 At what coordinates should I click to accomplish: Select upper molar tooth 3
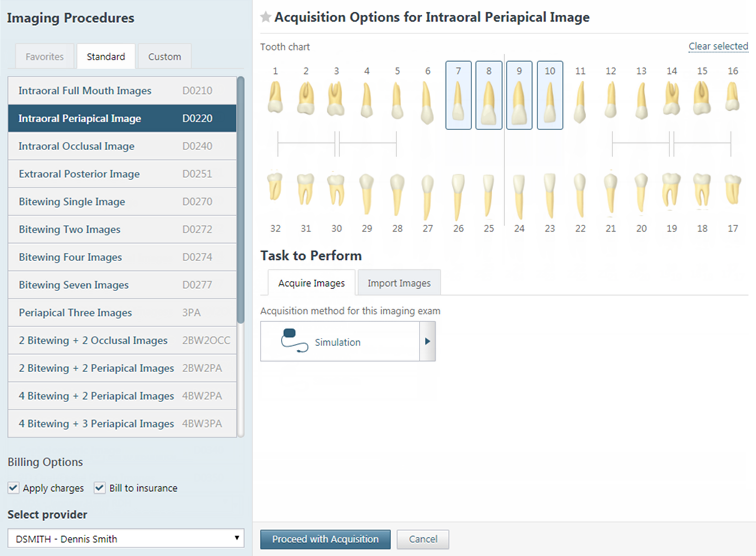point(336,97)
